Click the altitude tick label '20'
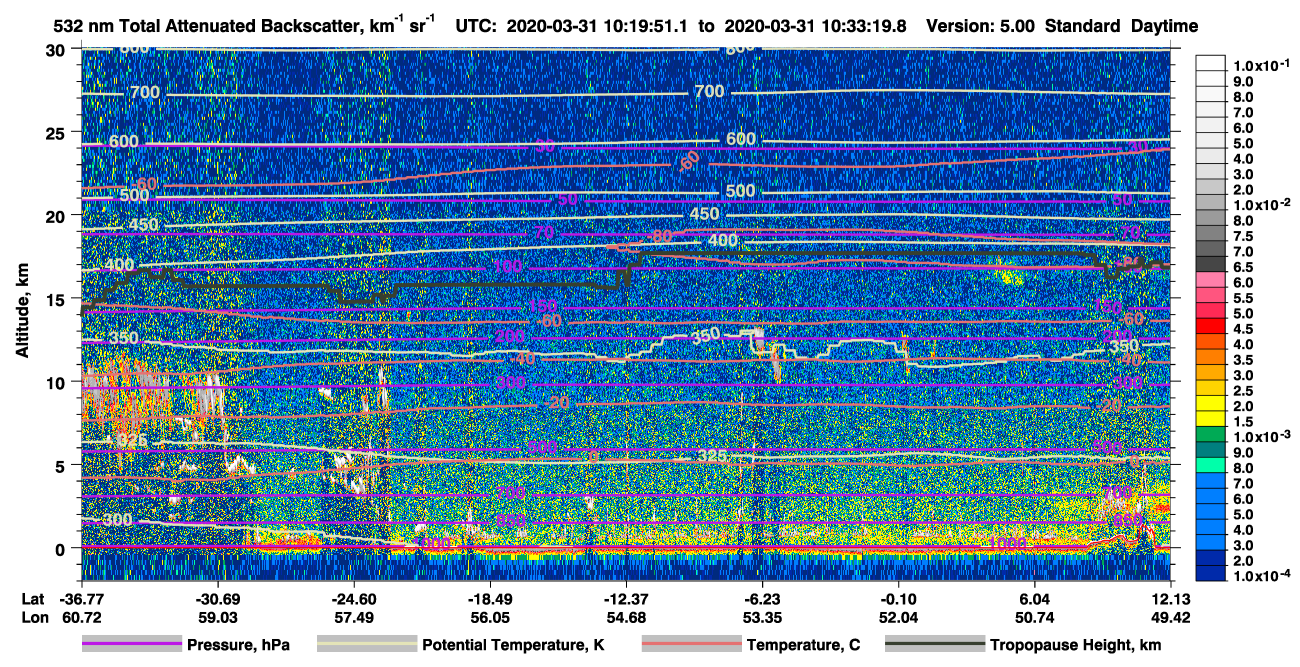 click(x=57, y=215)
